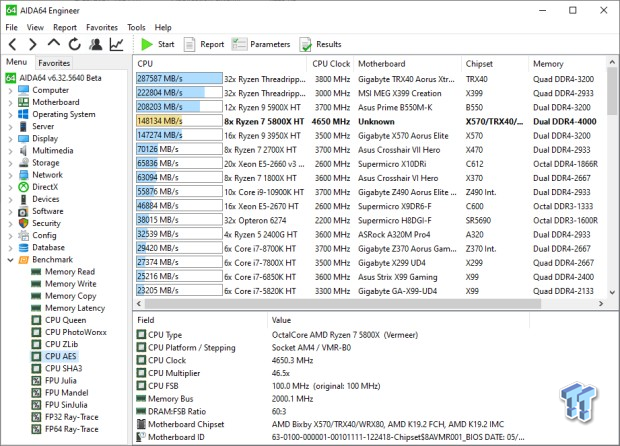Open CPU PhotoWorxx benchmark
This screenshot has width=620, height=446.
coord(76,333)
